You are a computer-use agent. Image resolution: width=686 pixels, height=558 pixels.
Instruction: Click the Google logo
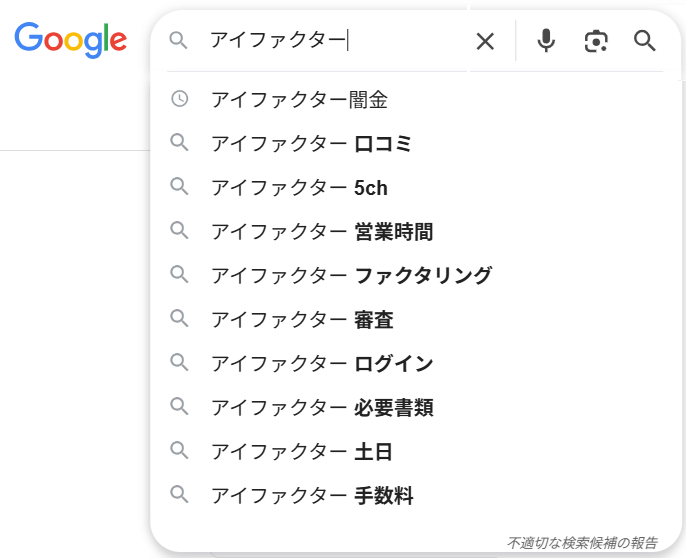[70, 39]
